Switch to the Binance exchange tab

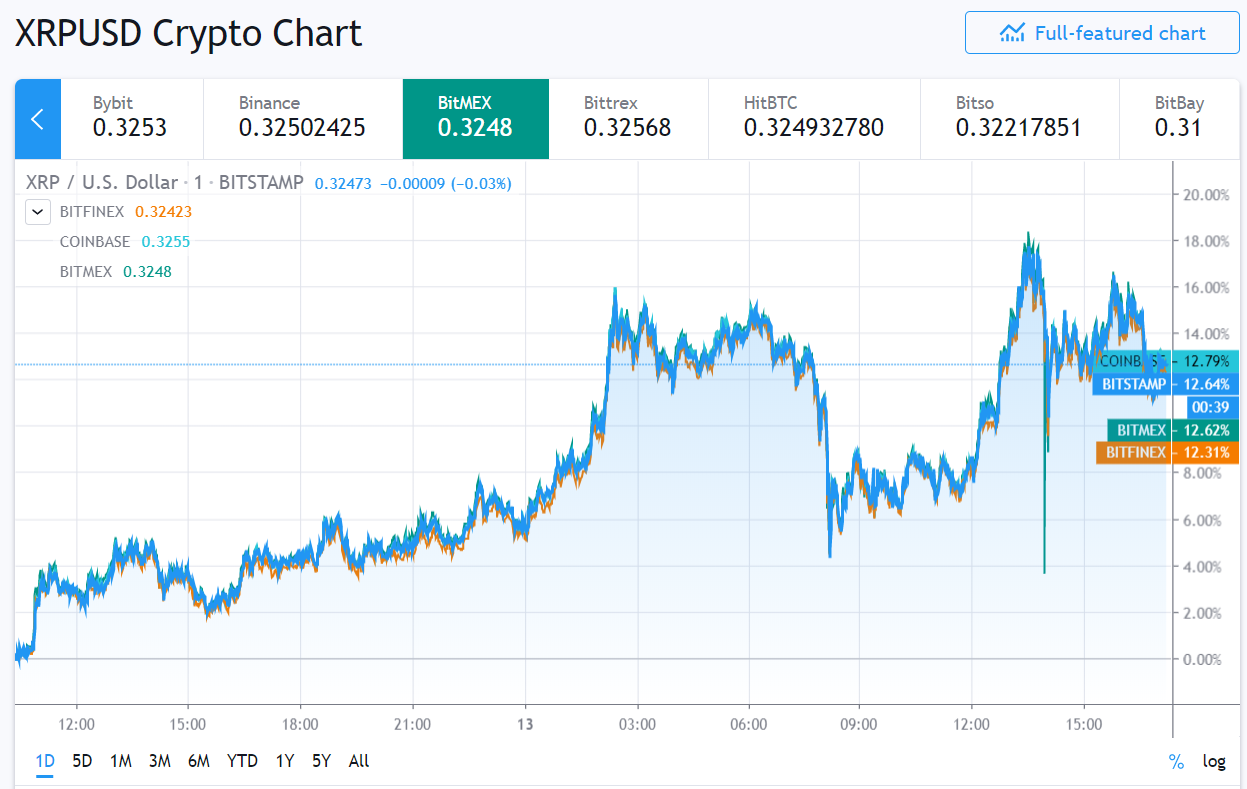click(x=300, y=118)
